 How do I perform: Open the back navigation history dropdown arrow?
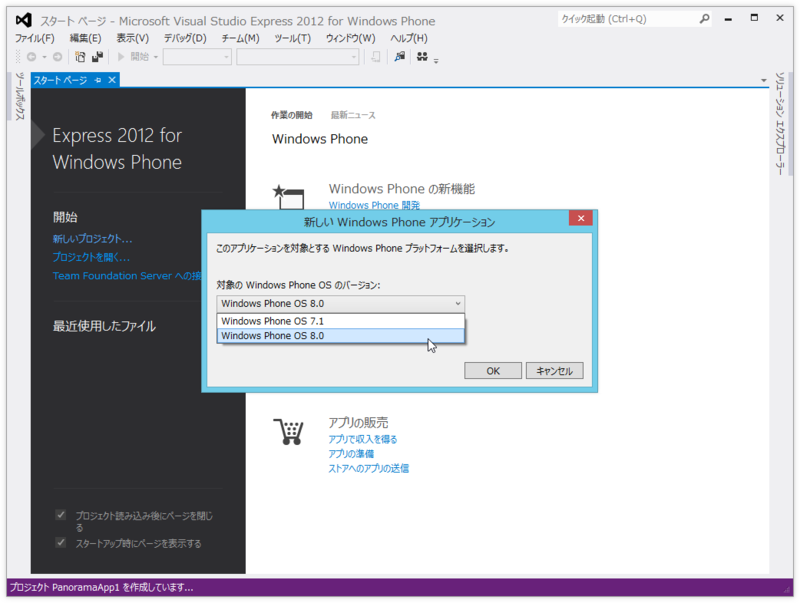pos(44,57)
